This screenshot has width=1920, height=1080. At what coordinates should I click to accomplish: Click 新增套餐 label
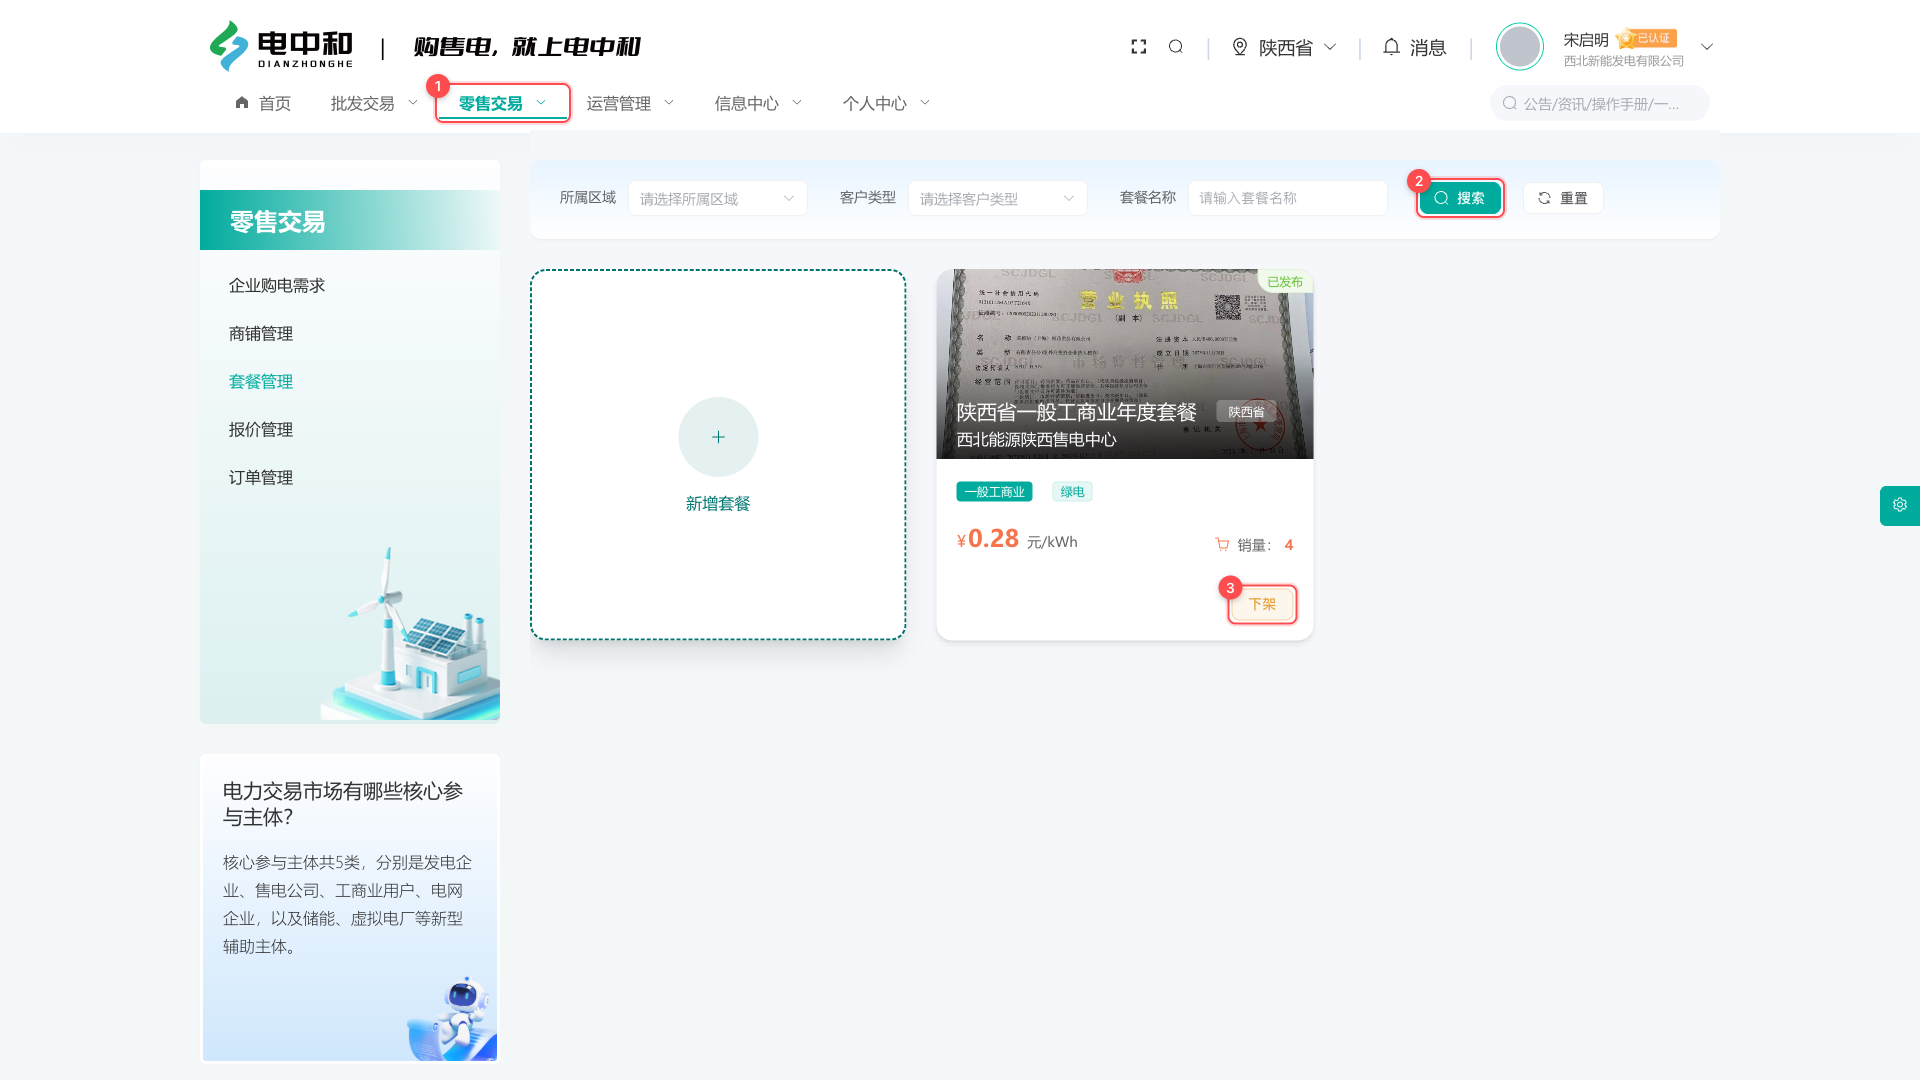coord(718,504)
